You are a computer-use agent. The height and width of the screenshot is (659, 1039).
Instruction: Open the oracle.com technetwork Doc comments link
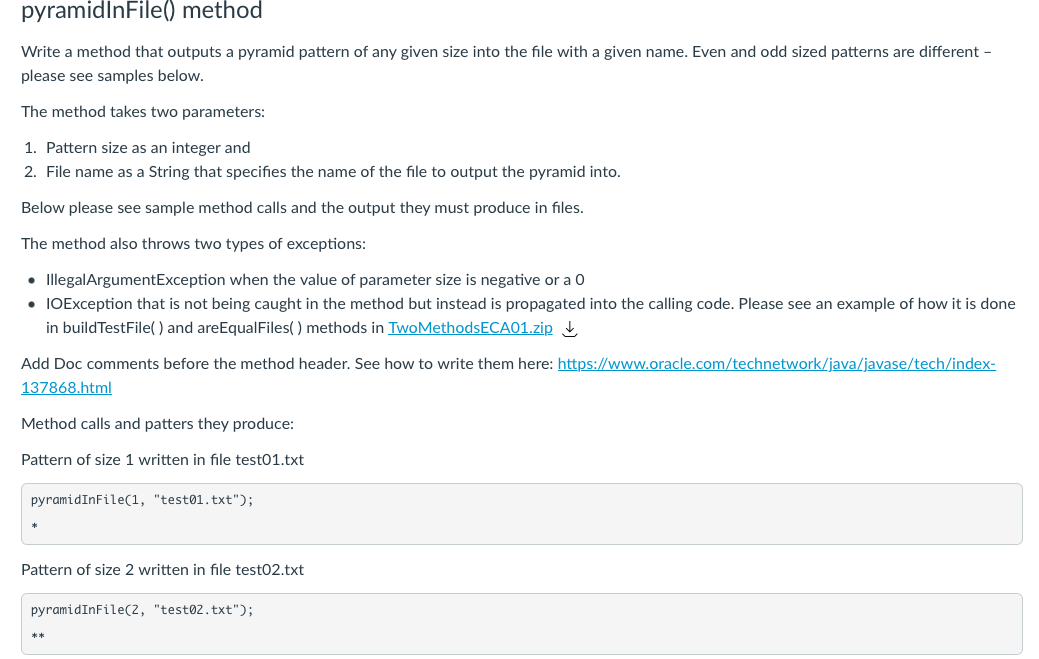[777, 364]
